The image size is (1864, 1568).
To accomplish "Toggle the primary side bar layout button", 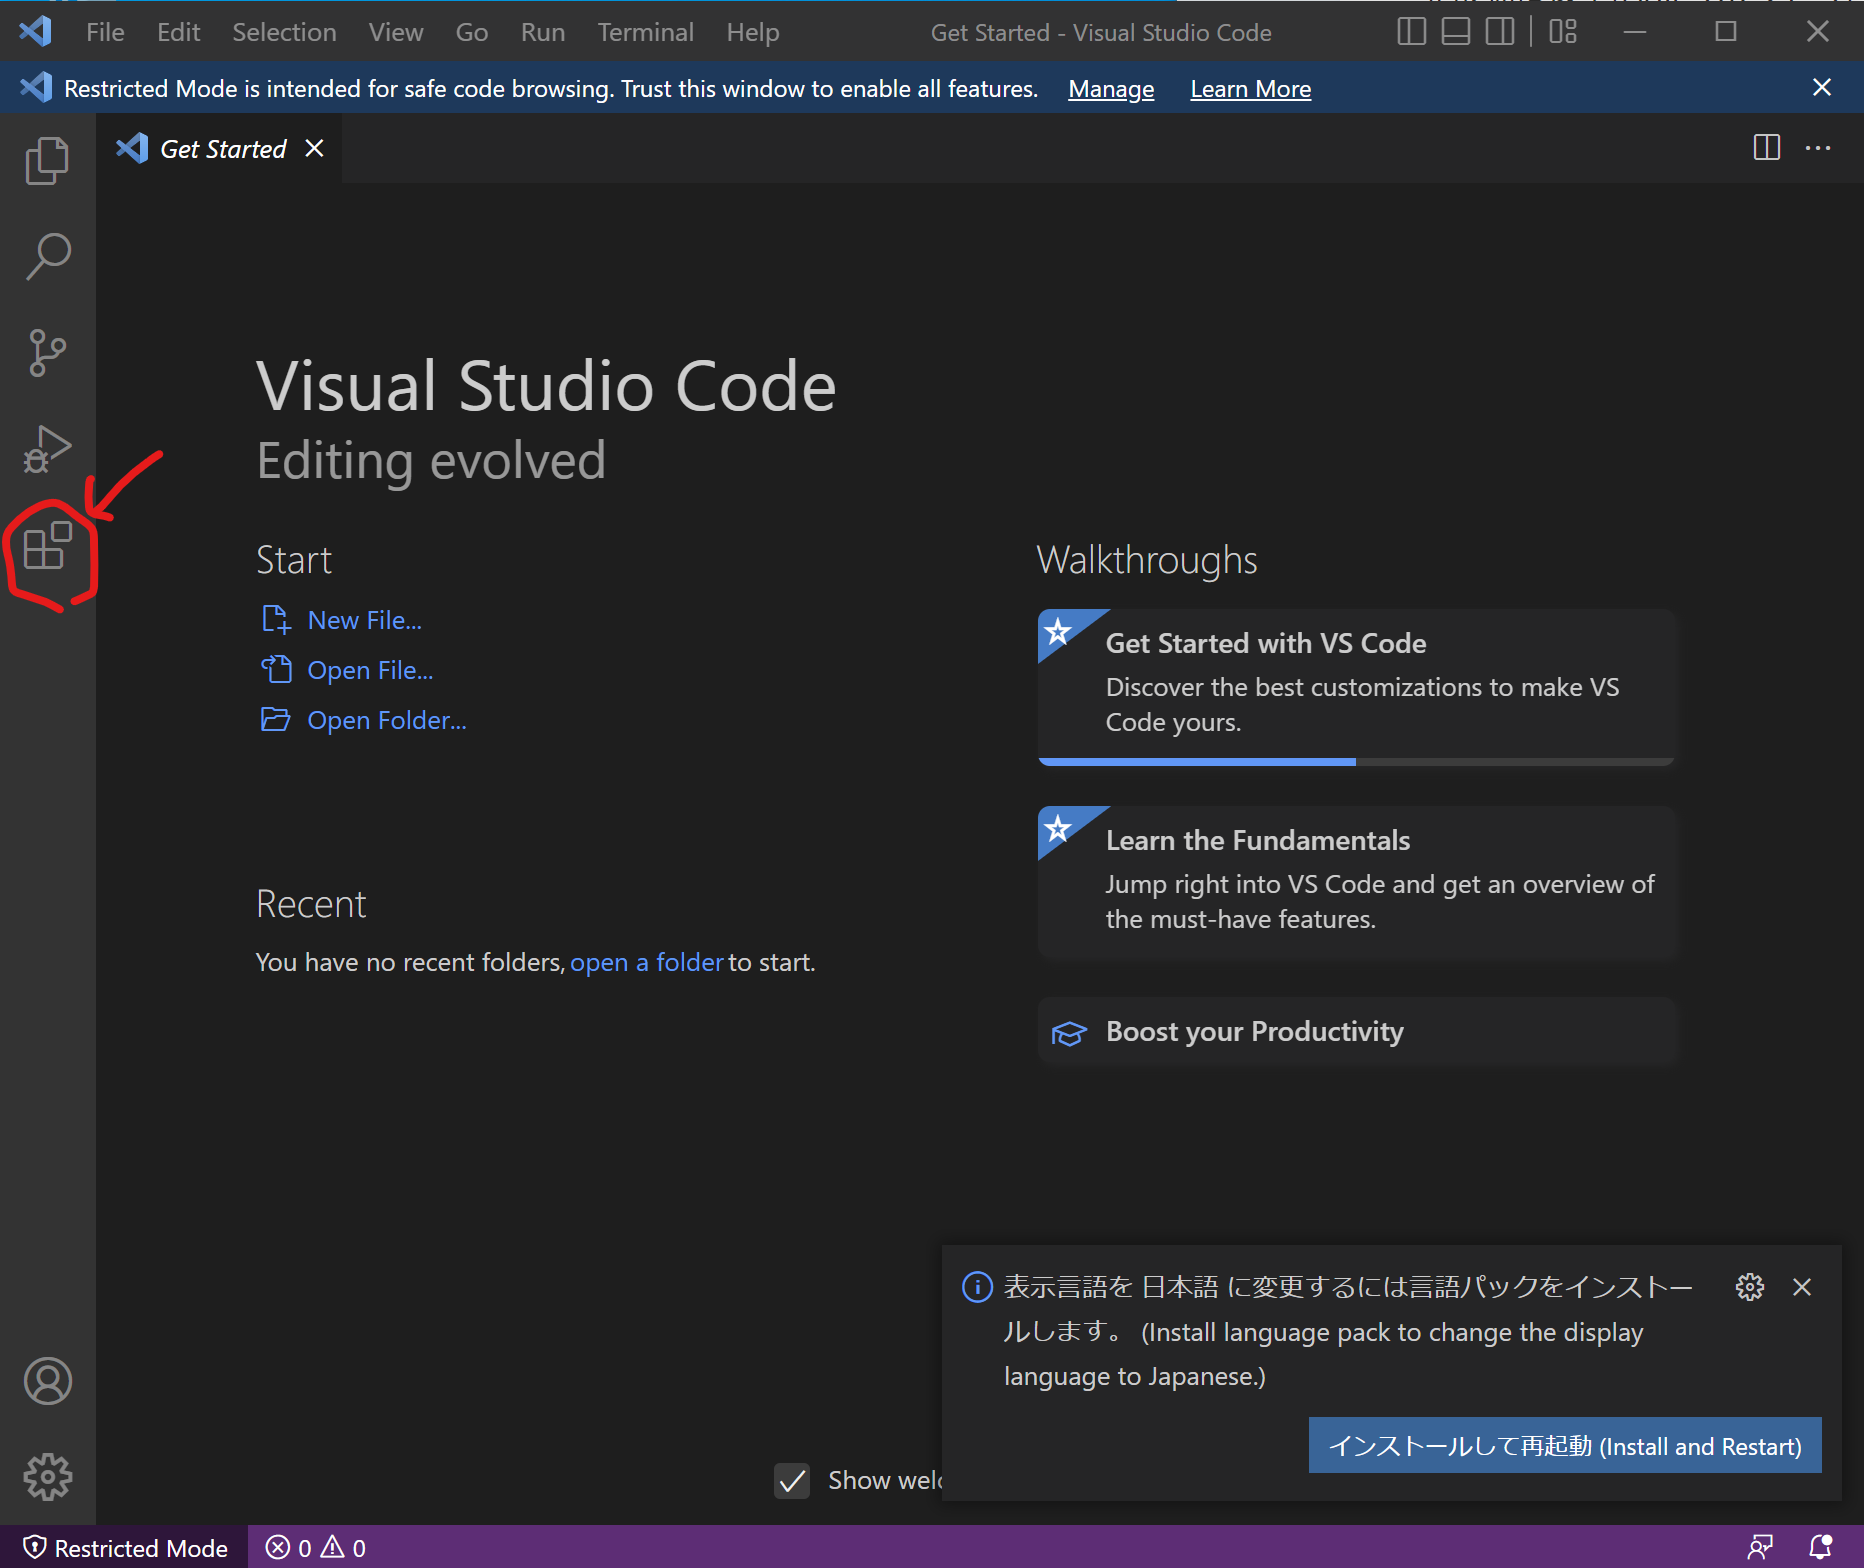I will point(1411,32).
